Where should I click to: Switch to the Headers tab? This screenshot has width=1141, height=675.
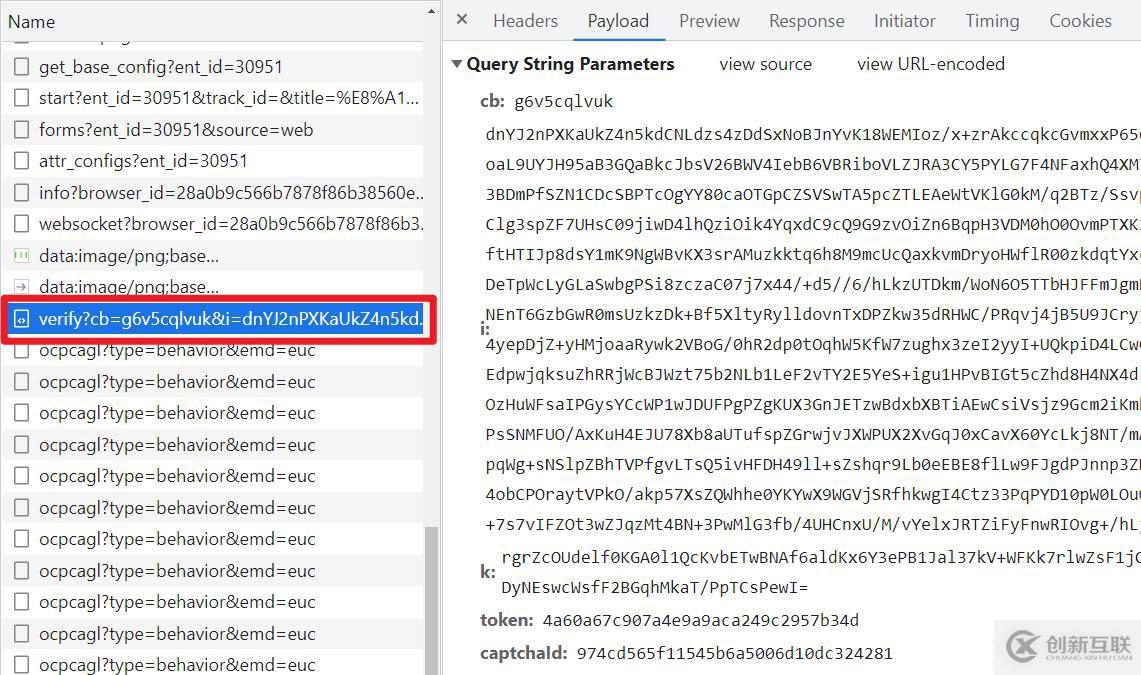coord(525,21)
